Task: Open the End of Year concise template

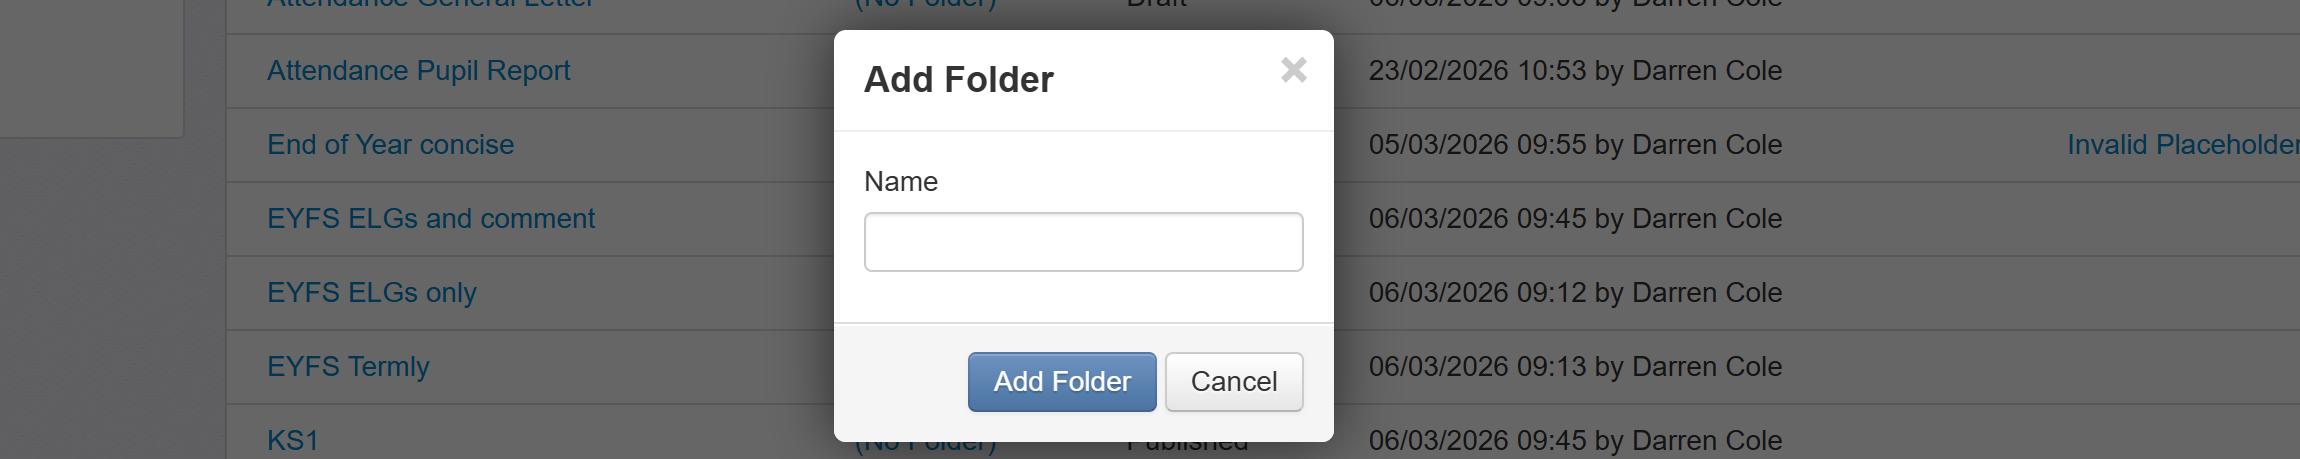Action: [x=390, y=145]
